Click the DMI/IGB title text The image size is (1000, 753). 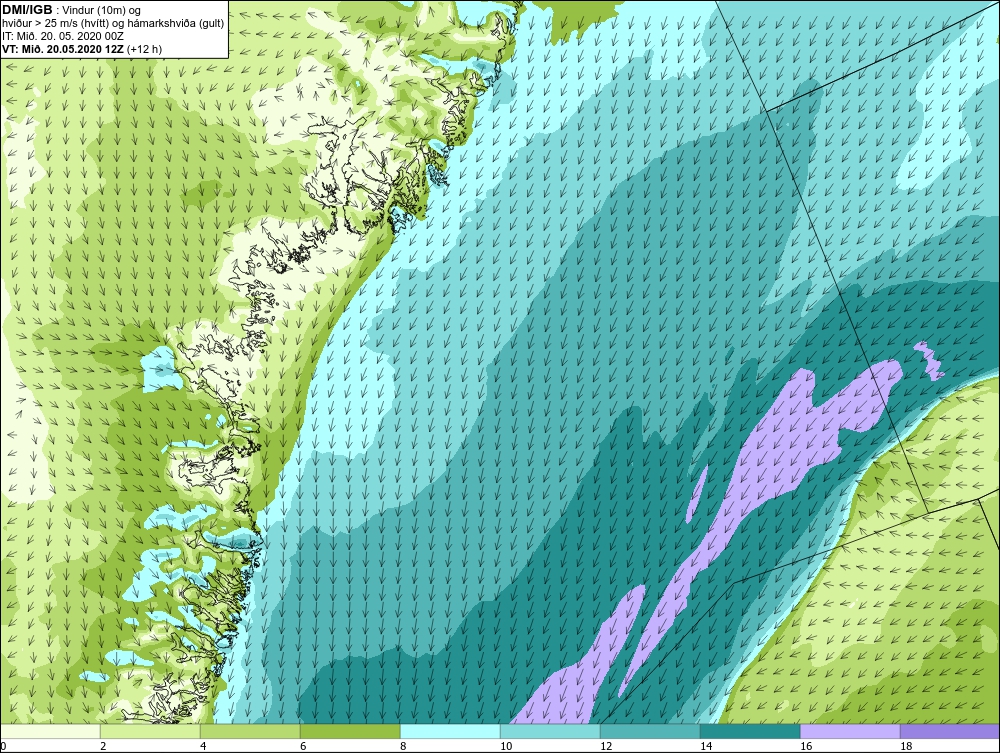(x=27, y=10)
